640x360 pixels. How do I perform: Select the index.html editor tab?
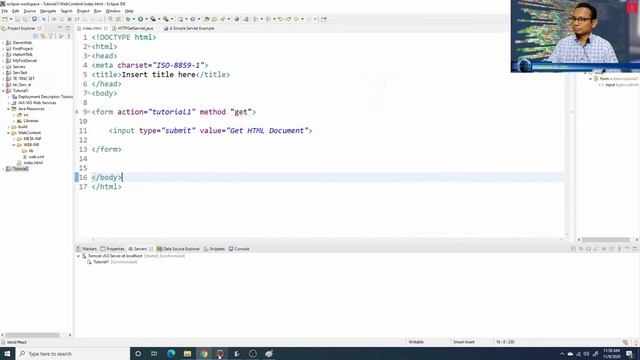(92, 28)
